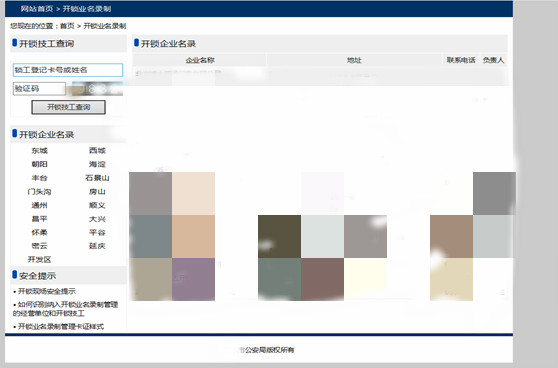Screen dimensions: 558x368
Task: Select 西城 district
Action: 97,151
